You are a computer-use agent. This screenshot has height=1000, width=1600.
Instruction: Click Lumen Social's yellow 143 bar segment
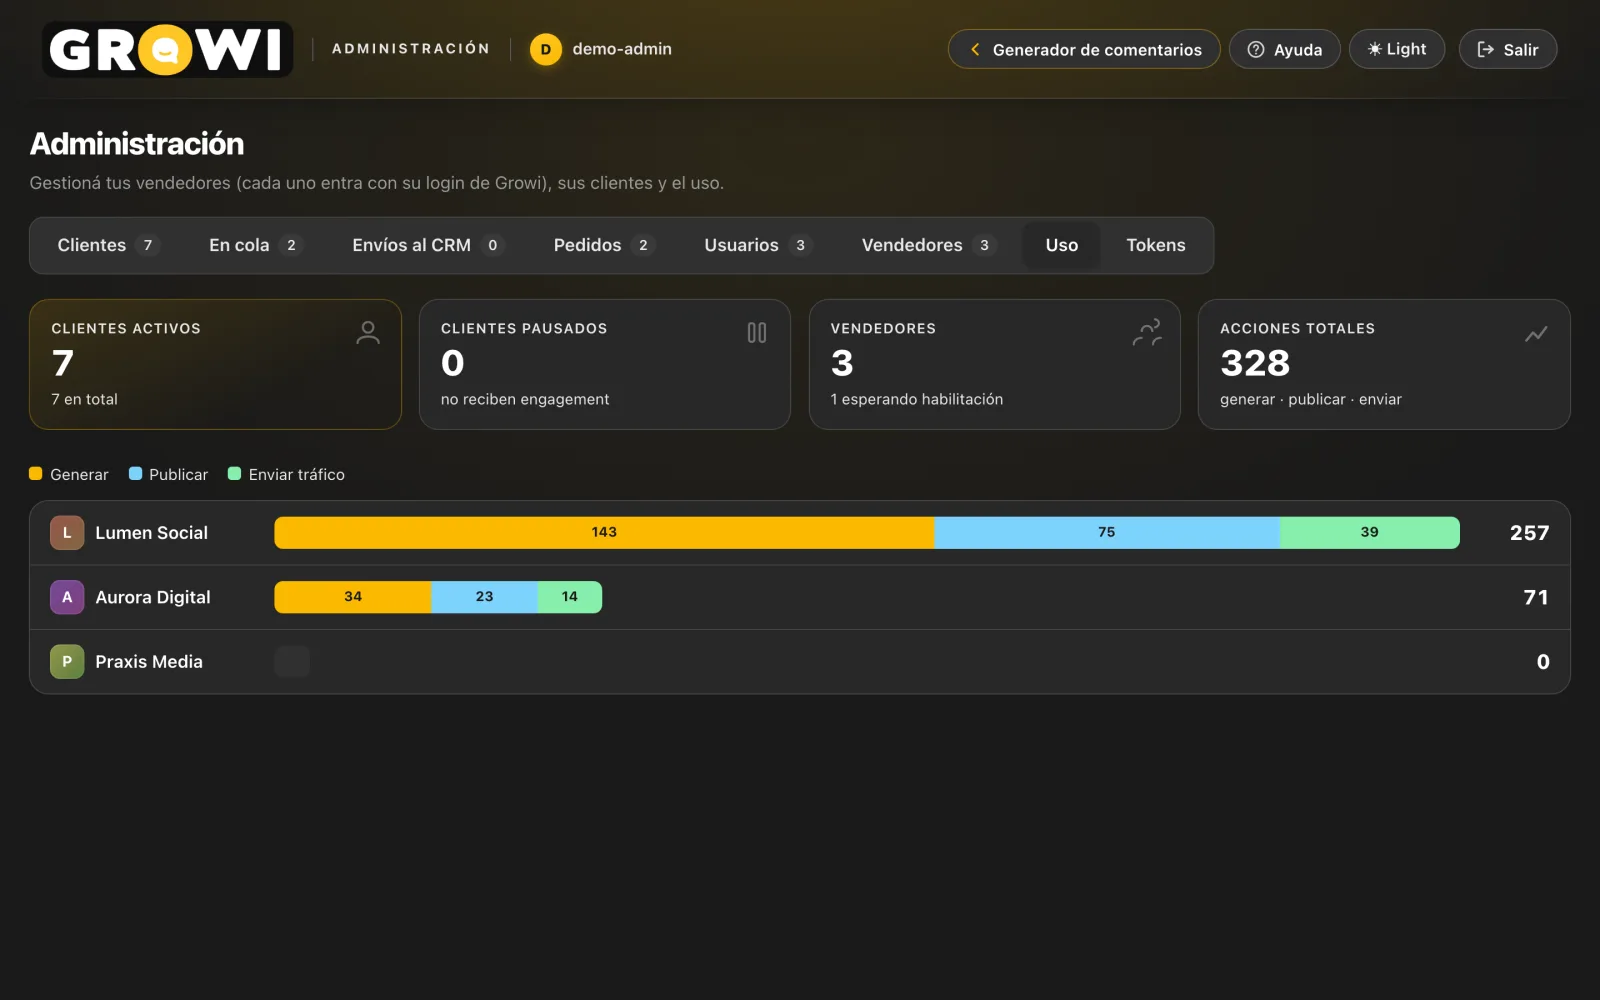pyautogui.click(x=604, y=532)
